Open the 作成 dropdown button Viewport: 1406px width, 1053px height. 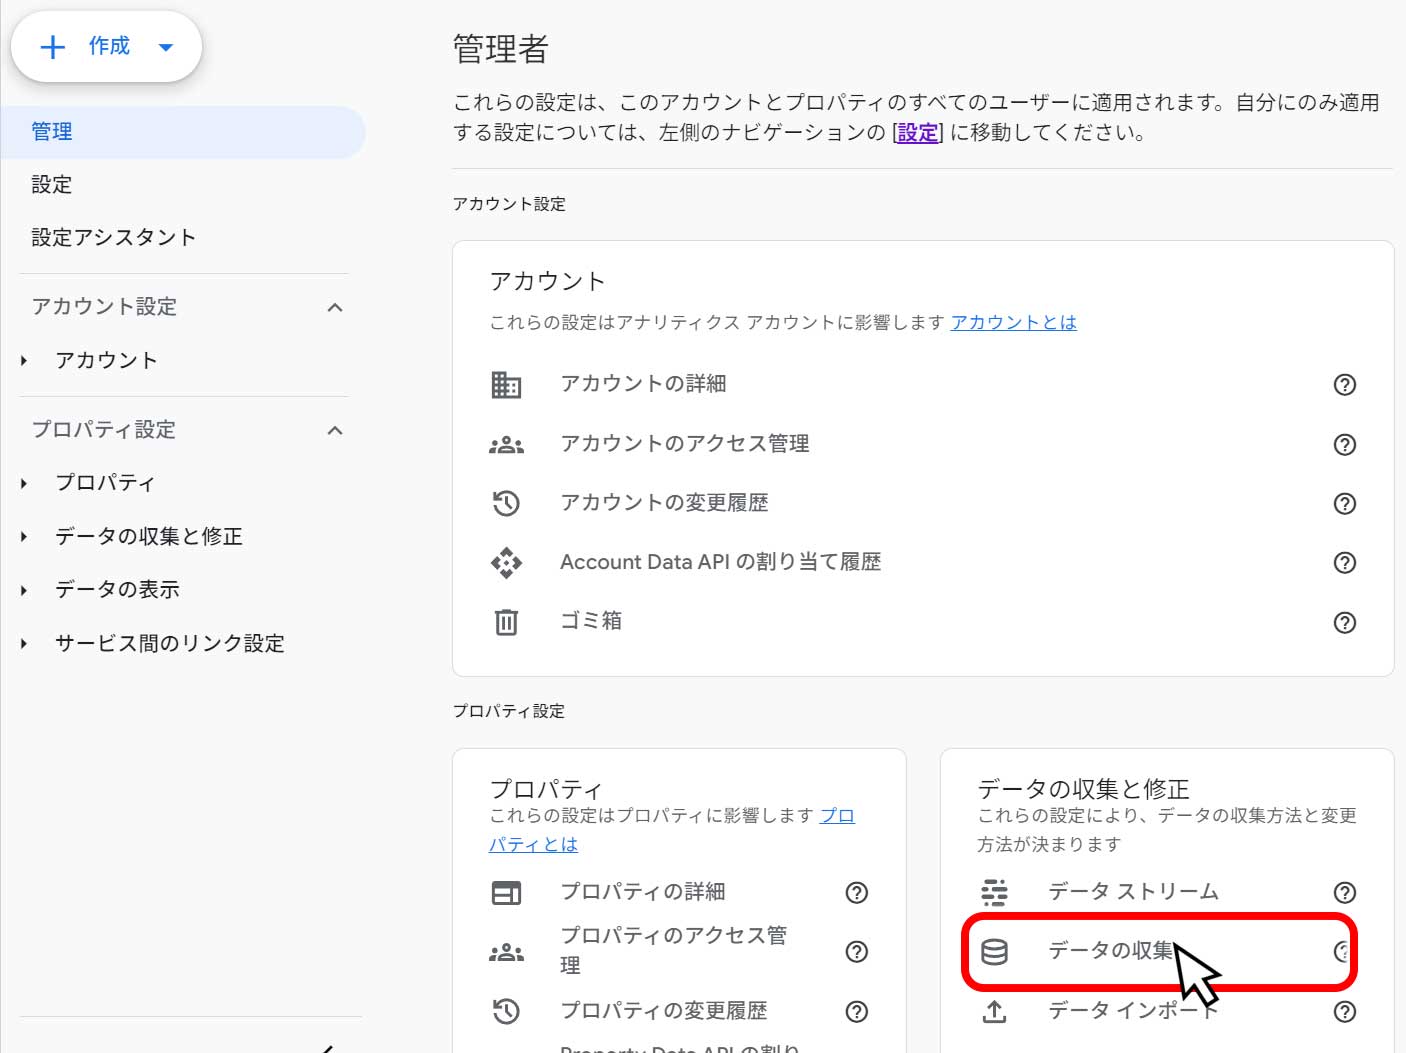pos(106,47)
